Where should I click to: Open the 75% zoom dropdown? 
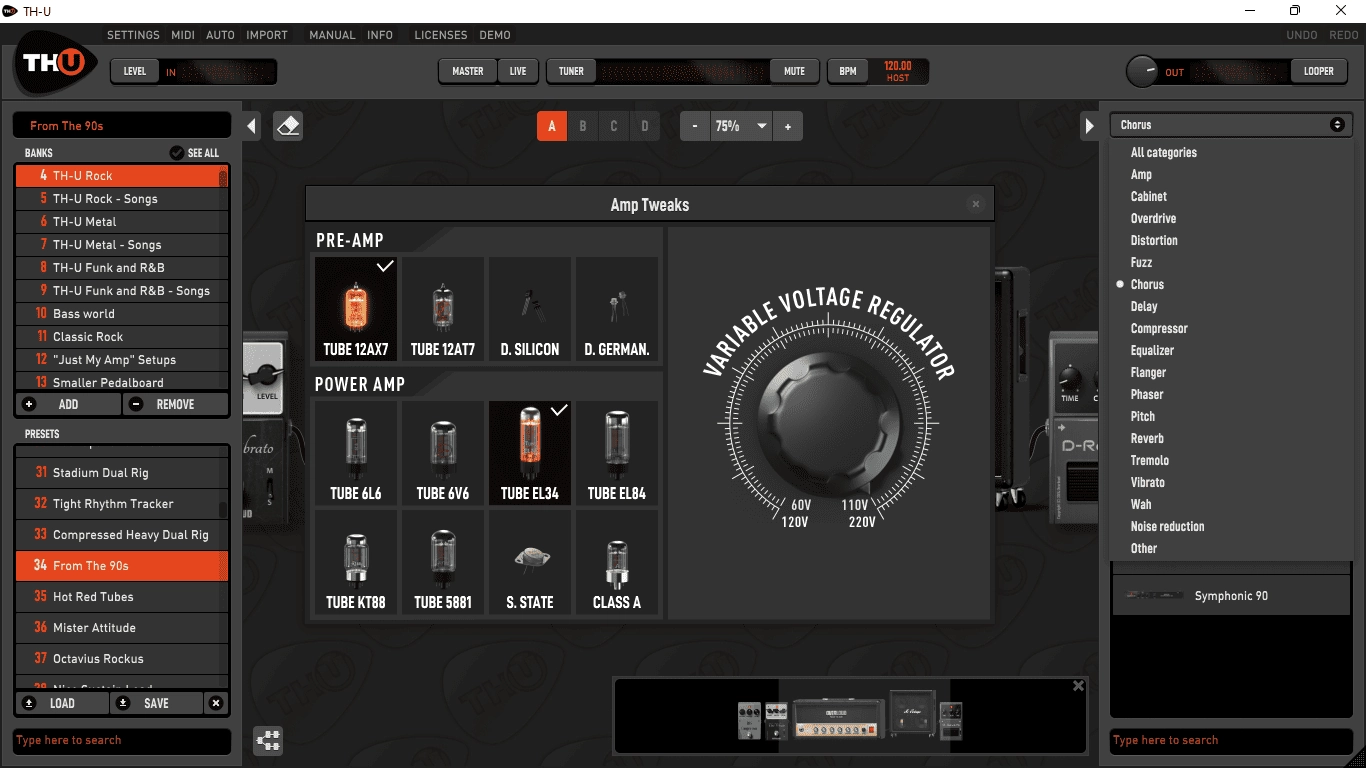(x=741, y=126)
